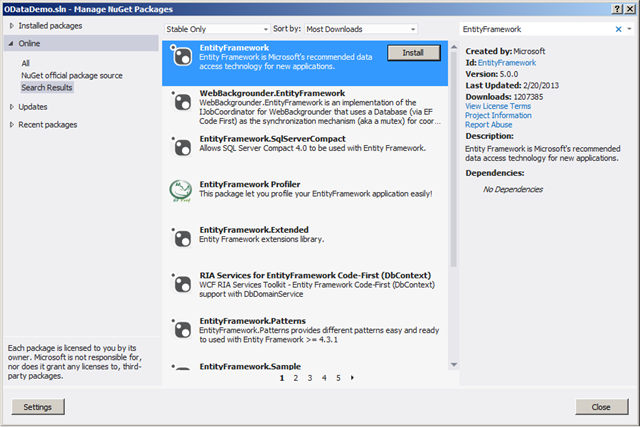This screenshot has width=640, height=427.
Task: Click the No Dependencies text
Action: click(513, 189)
